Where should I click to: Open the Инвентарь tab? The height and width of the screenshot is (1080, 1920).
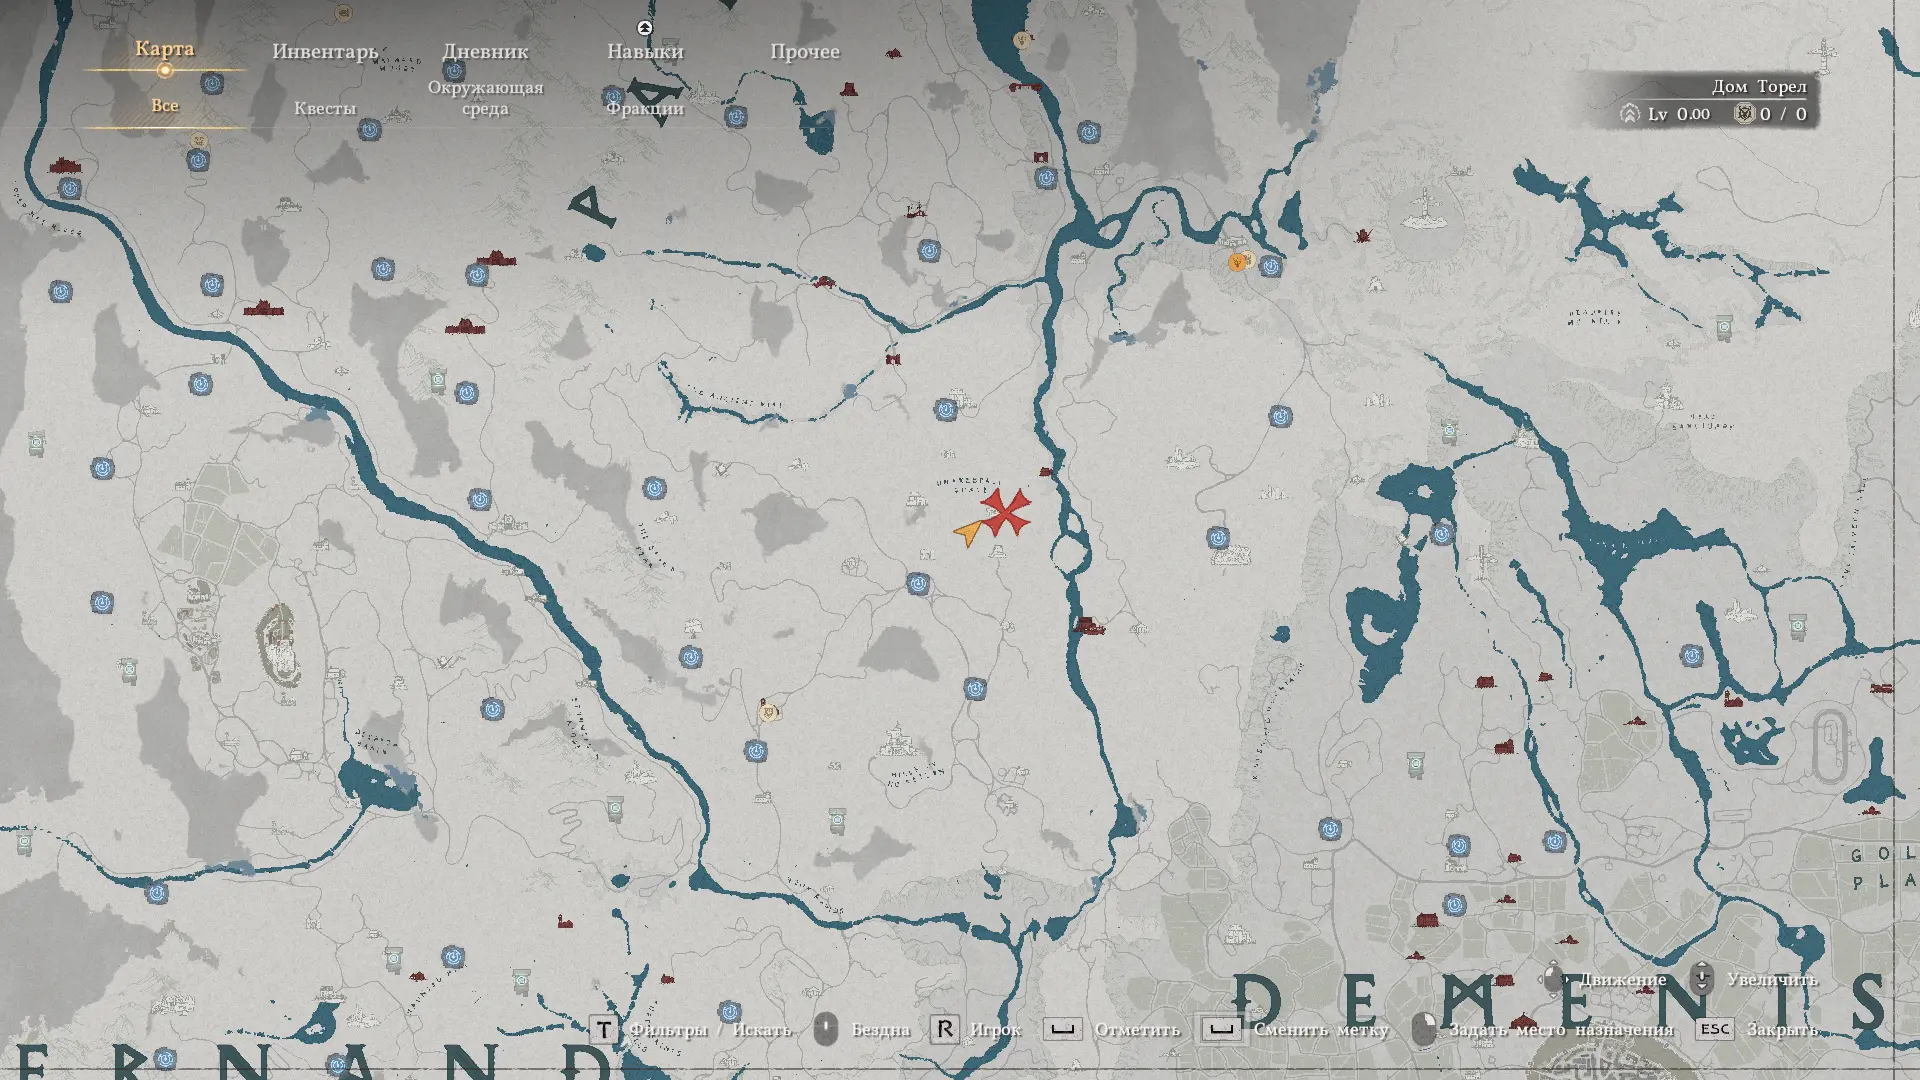click(325, 51)
